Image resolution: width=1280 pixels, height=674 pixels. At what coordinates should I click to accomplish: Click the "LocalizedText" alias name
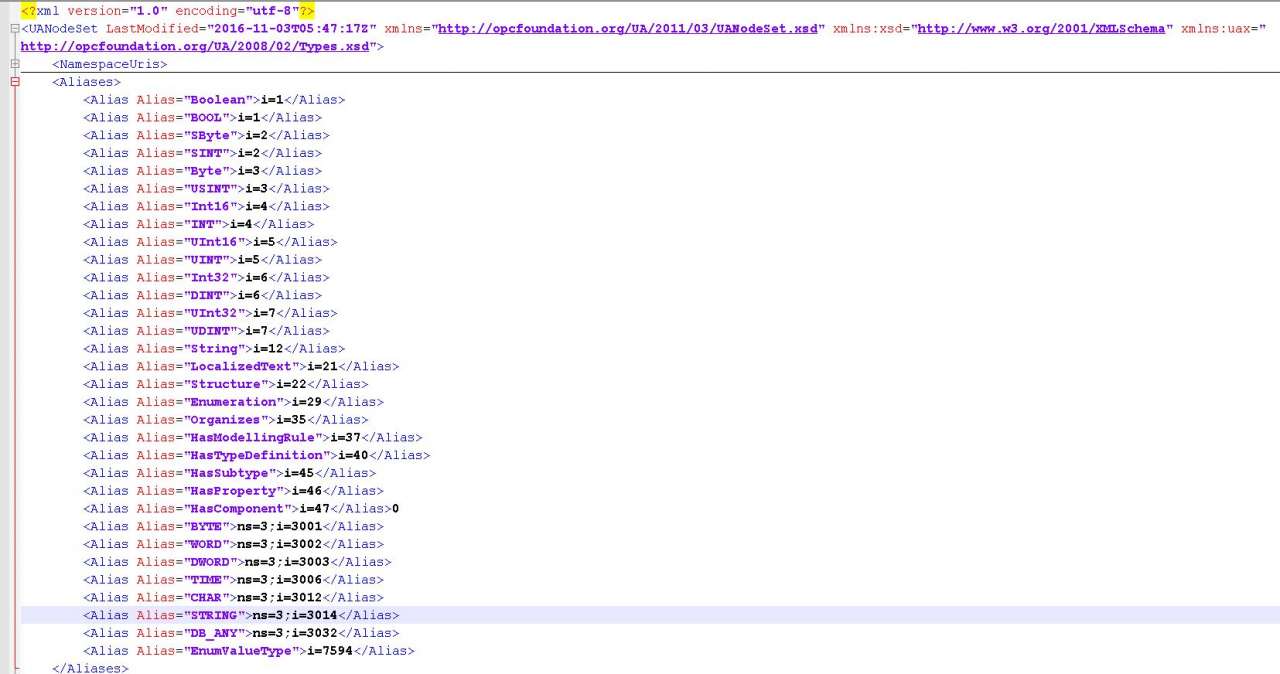coord(241,367)
